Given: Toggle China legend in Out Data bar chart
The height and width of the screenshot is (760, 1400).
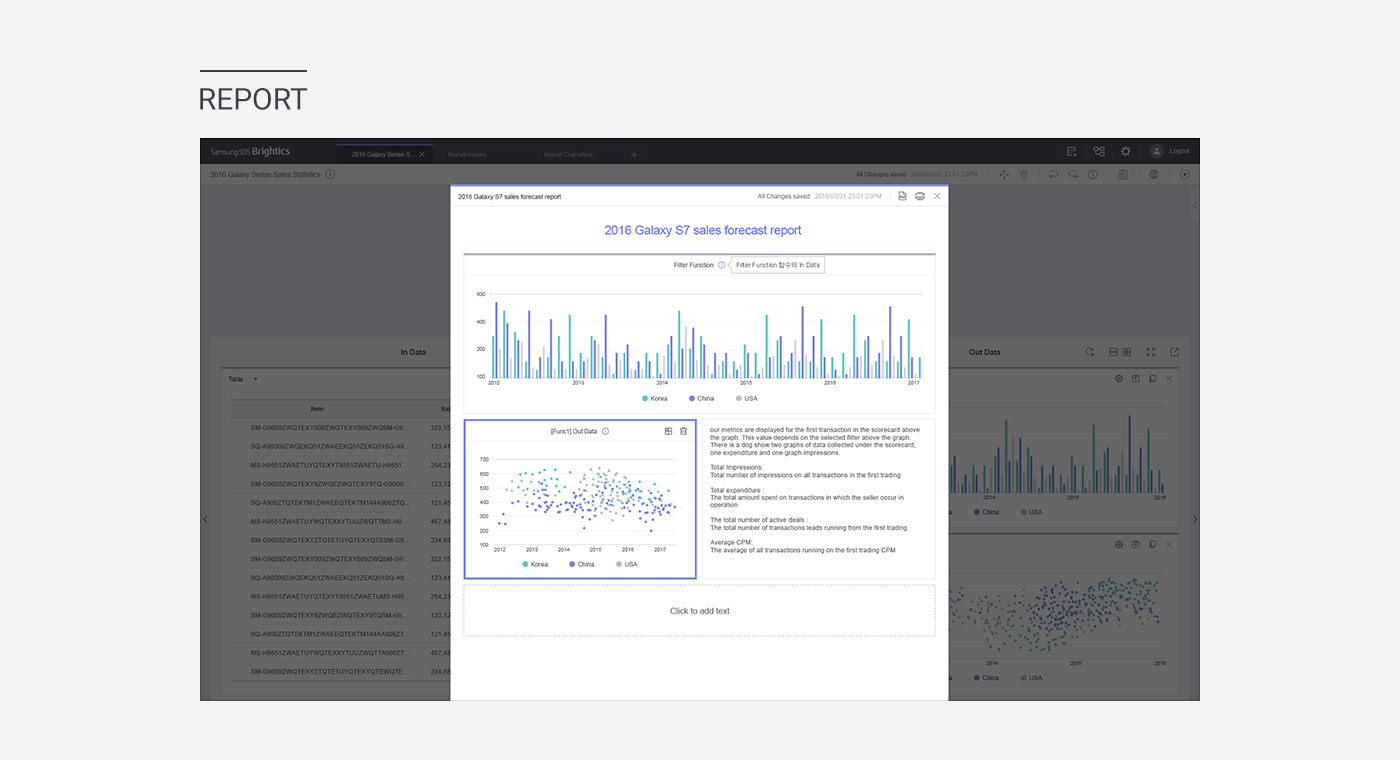Looking at the screenshot, I should 985,512.
